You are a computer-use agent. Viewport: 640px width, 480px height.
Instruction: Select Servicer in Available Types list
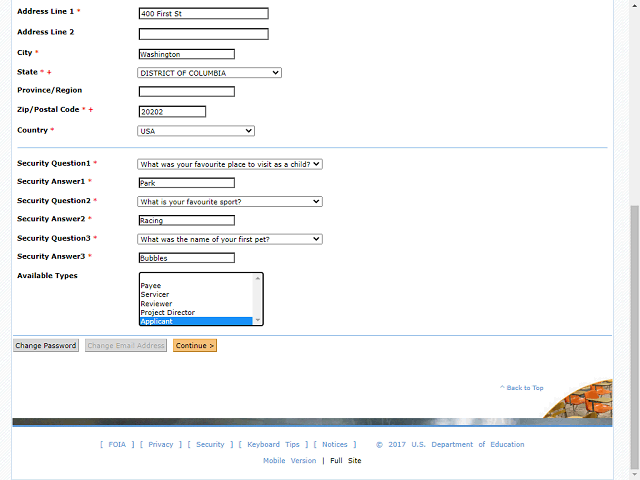click(196, 295)
